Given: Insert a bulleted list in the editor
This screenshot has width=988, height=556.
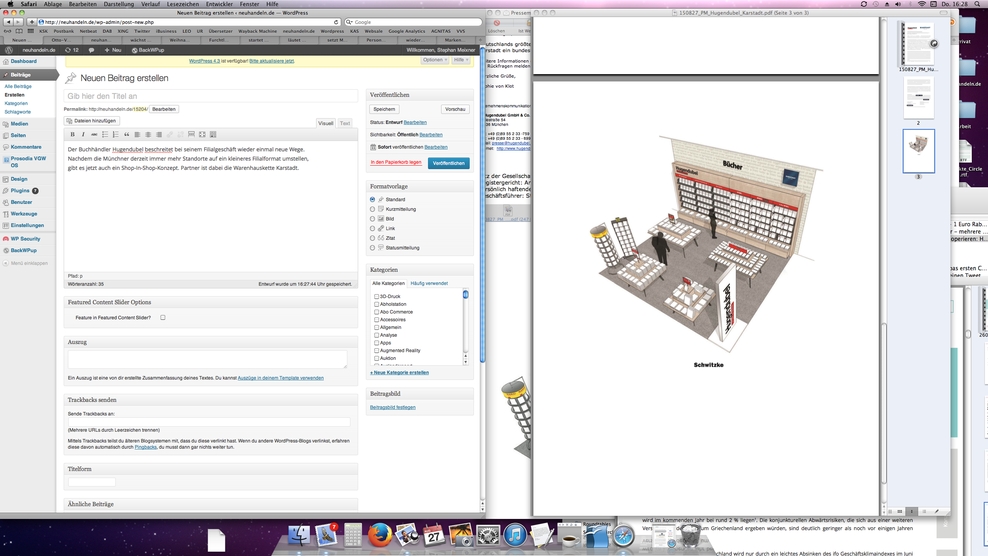Looking at the screenshot, I should (105, 134).
